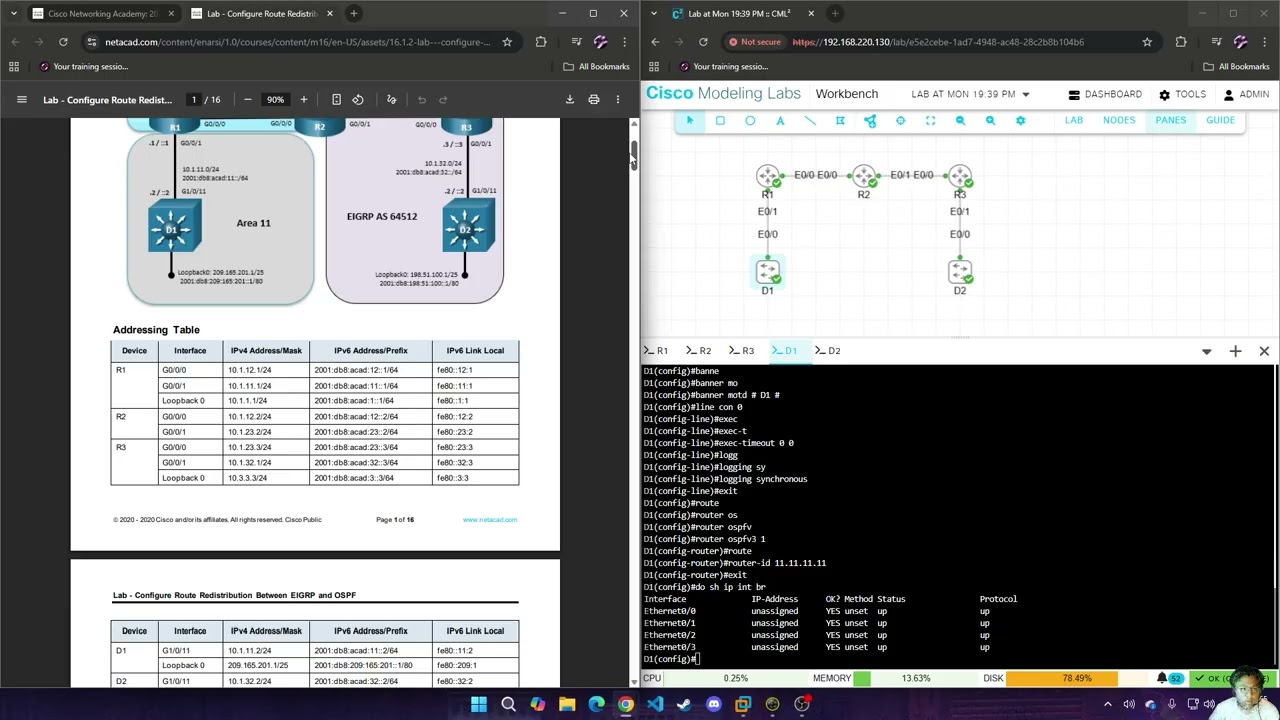Open the LAB AT MON 19:39 PM dropdown
This screenshot has height=720, width=1280.
(x=970, y=94)
